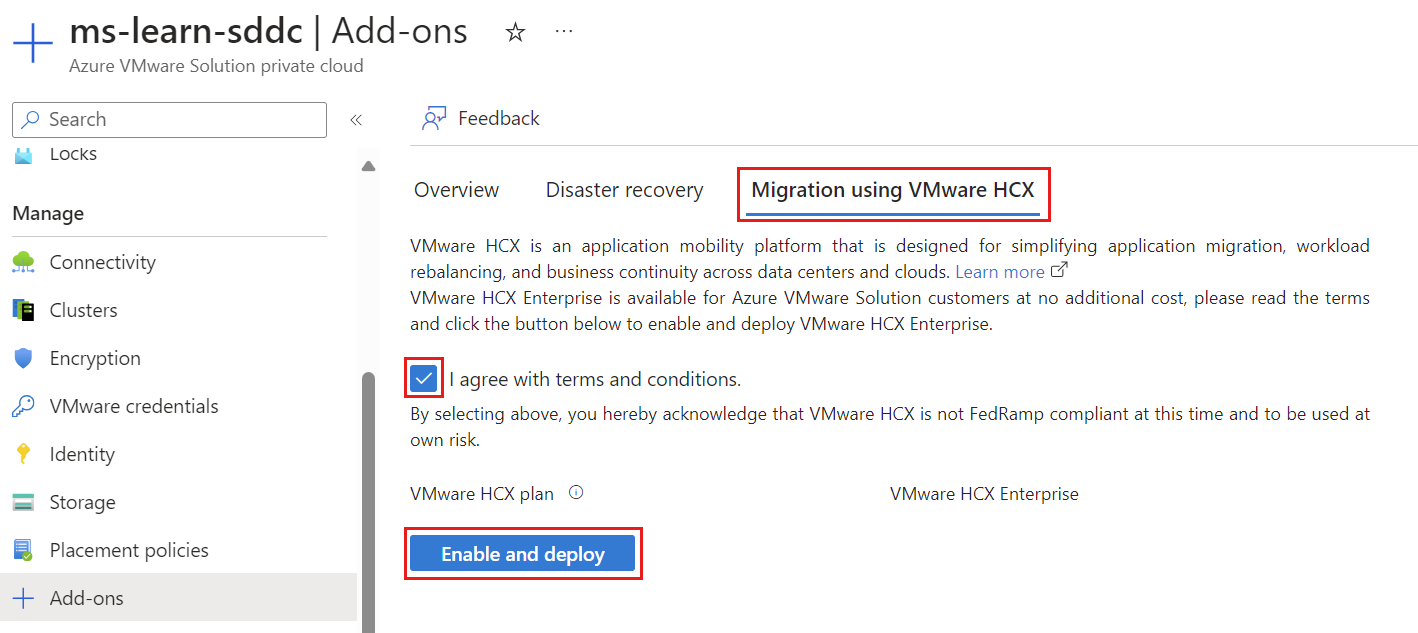Click the Encryption shield icon
Image resolution: width=1418 pixels, height=633 pixels.
pyautogui.click(x=22, y=357)
